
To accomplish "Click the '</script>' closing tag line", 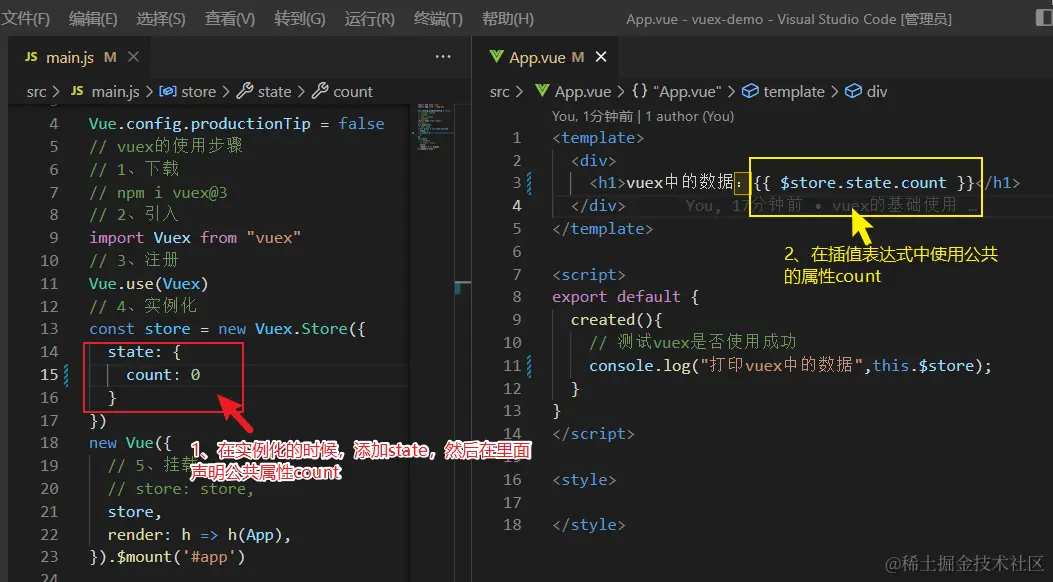I will (x=593, y=434).
